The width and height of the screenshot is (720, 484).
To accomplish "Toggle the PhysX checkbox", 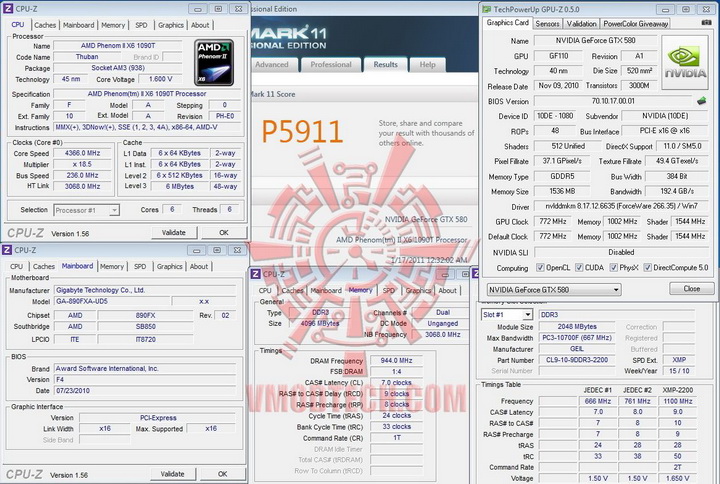I will point(613,267).
